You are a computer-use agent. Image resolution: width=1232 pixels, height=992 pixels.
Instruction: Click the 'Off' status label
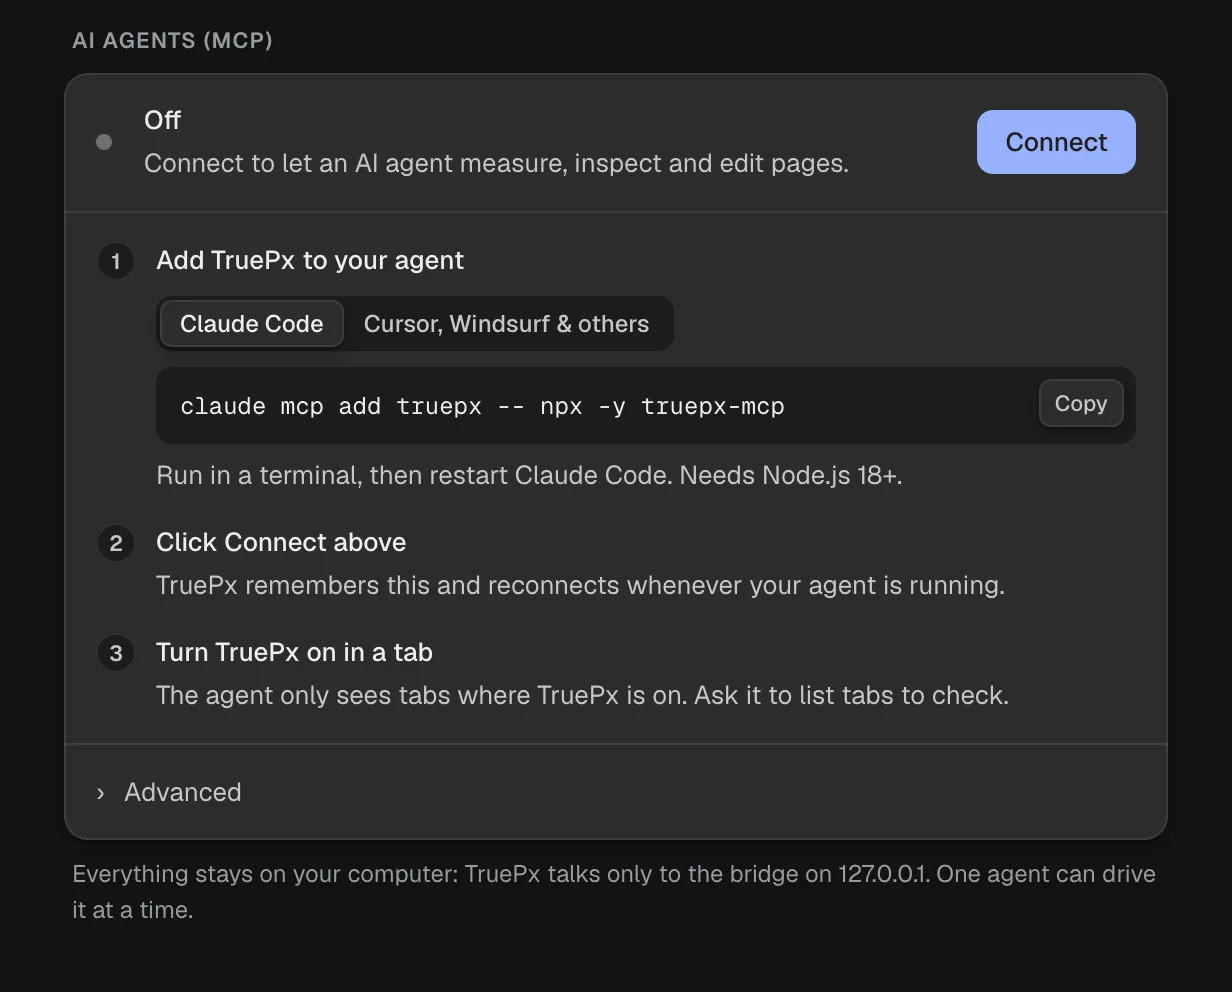162,120
